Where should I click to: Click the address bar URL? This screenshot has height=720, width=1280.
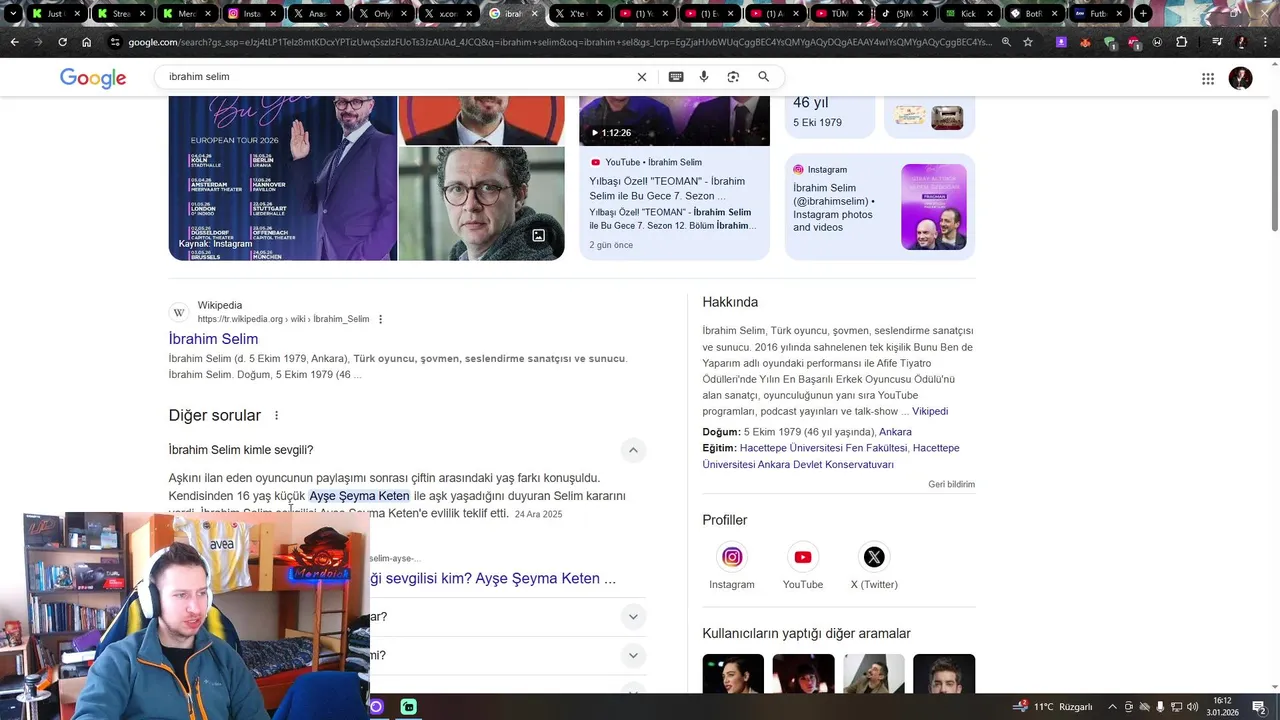(x=560, y=42)
